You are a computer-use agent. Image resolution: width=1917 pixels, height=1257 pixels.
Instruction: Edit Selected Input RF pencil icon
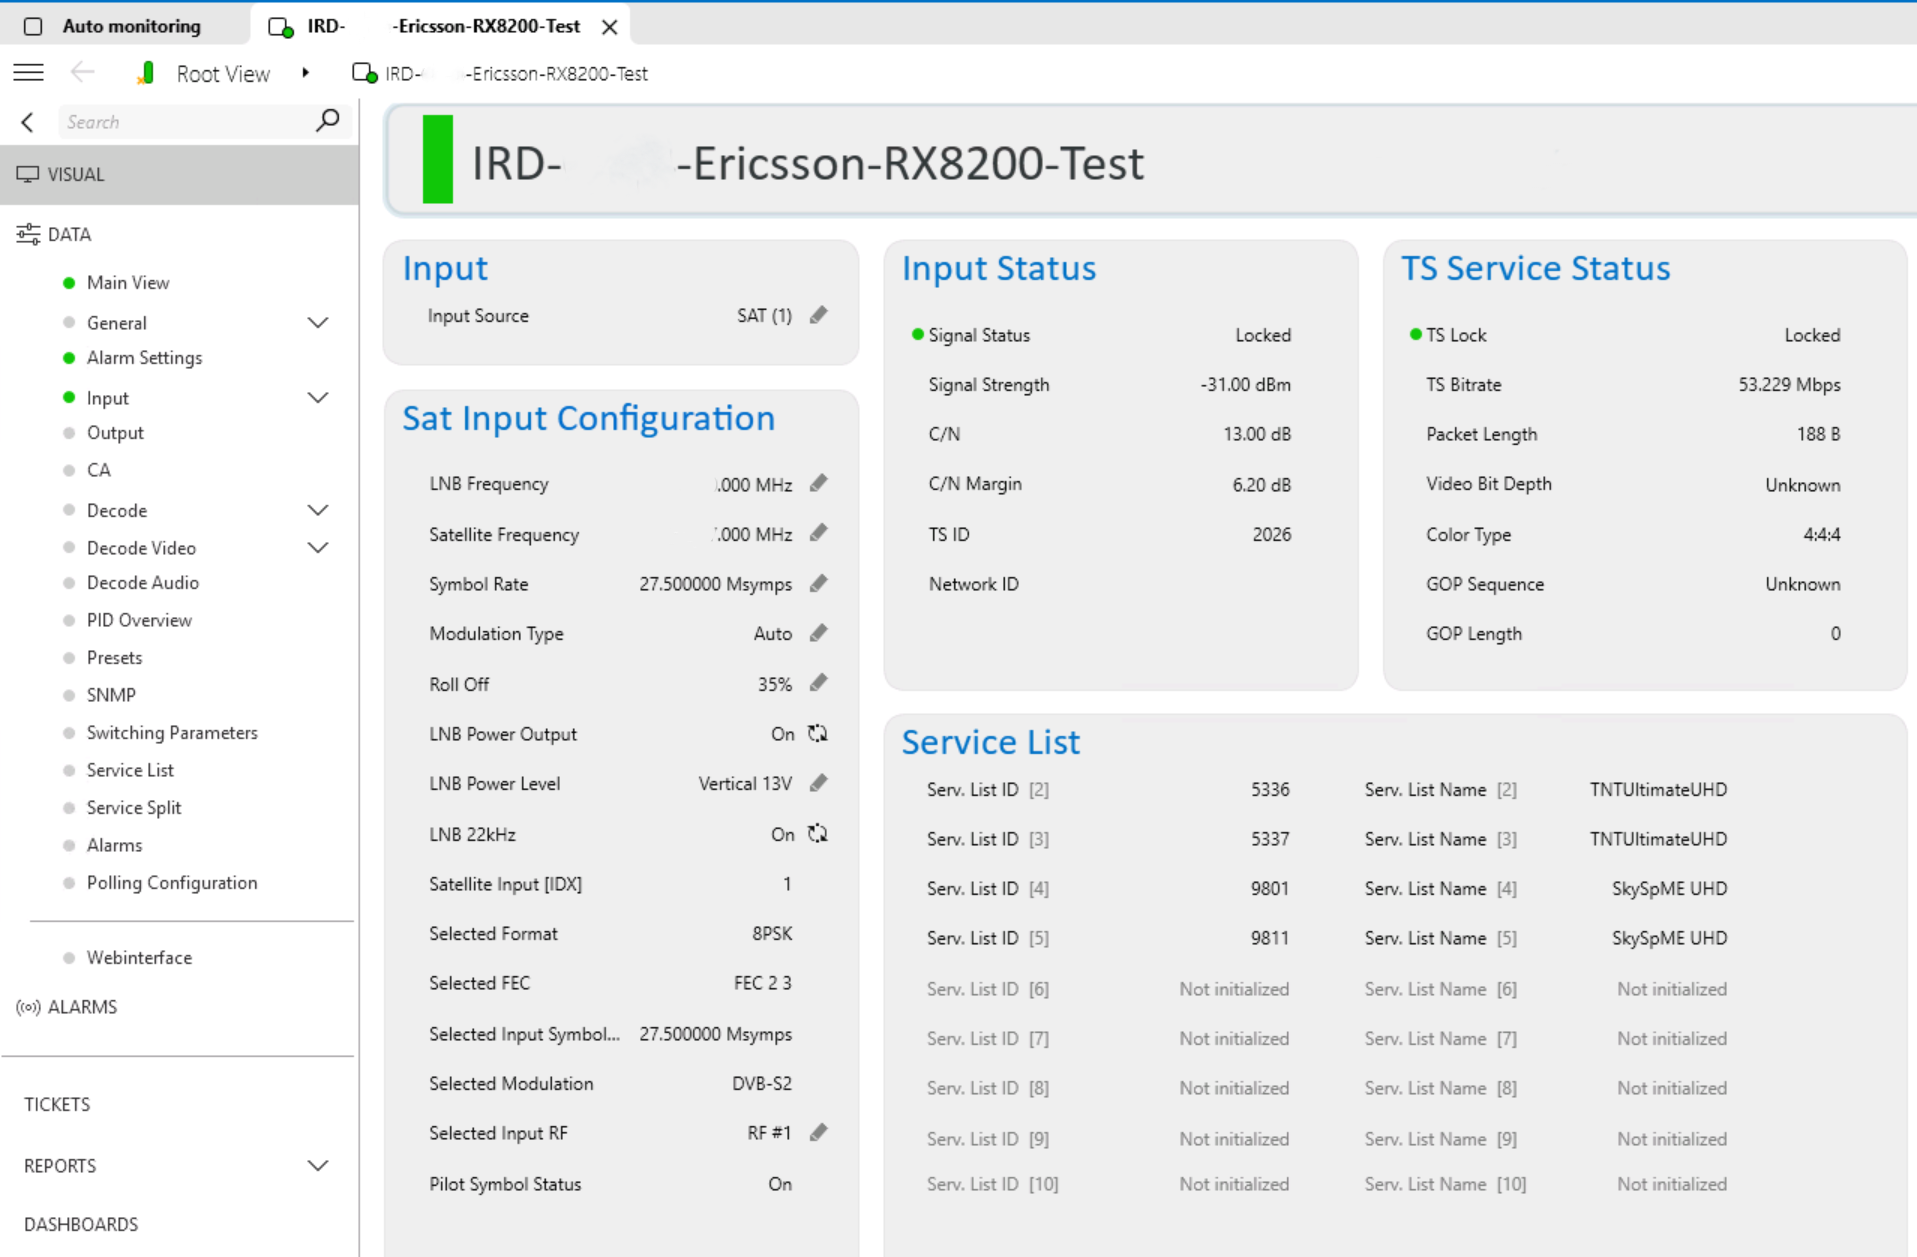(819, 1132)
